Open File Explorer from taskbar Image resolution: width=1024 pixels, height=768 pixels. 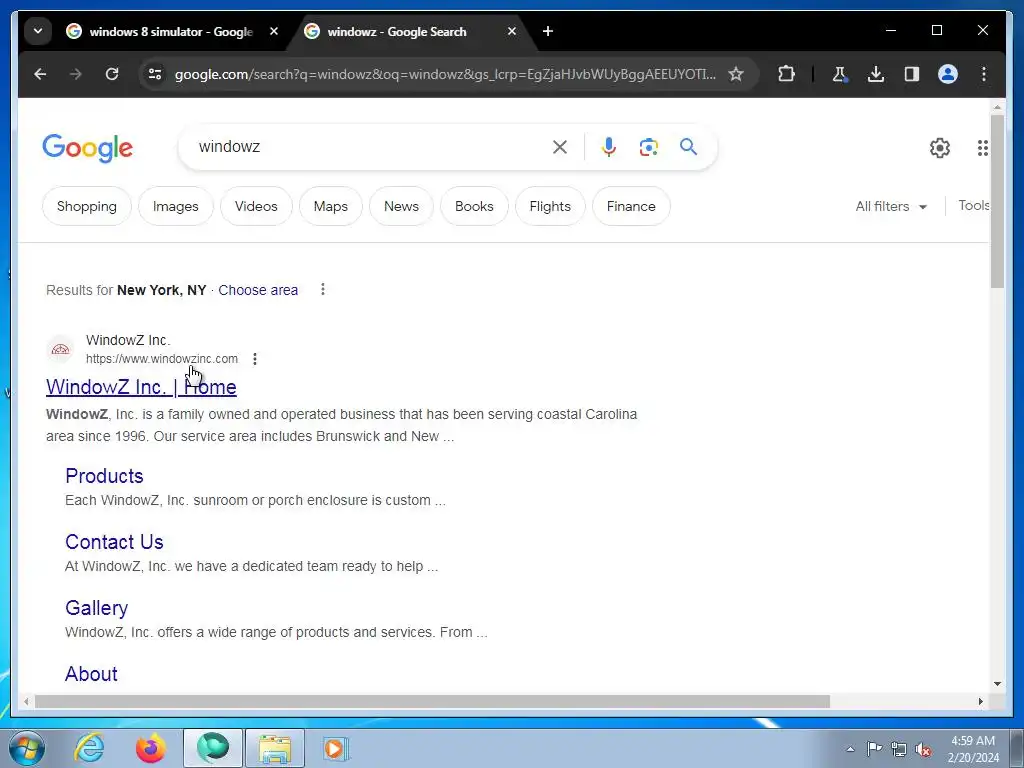pyautogui.click(x=275, y=748)
